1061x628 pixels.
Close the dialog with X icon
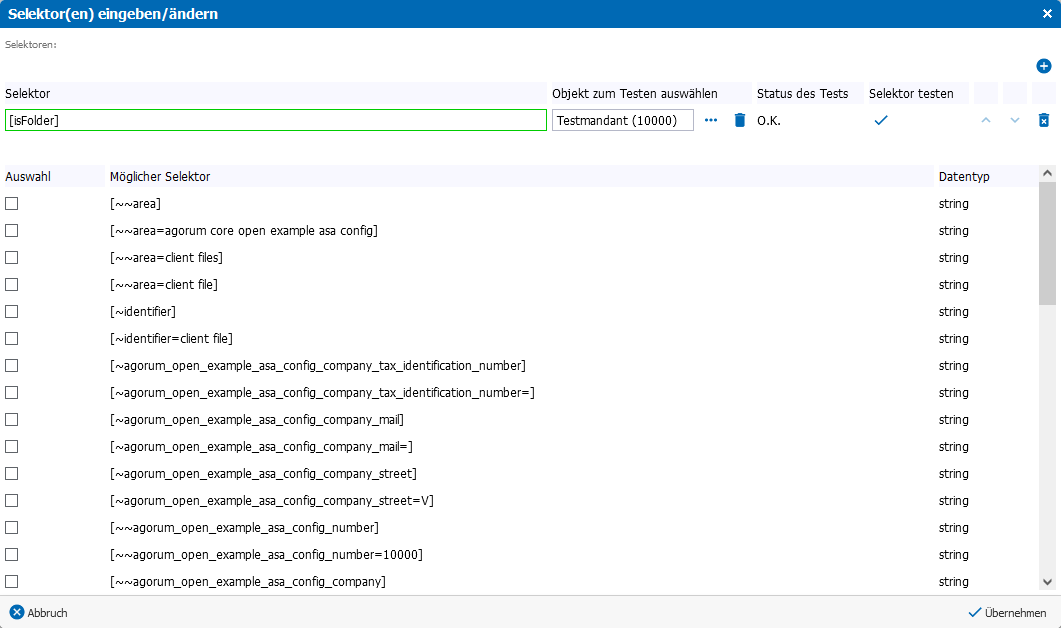(x=1047, y=14)
